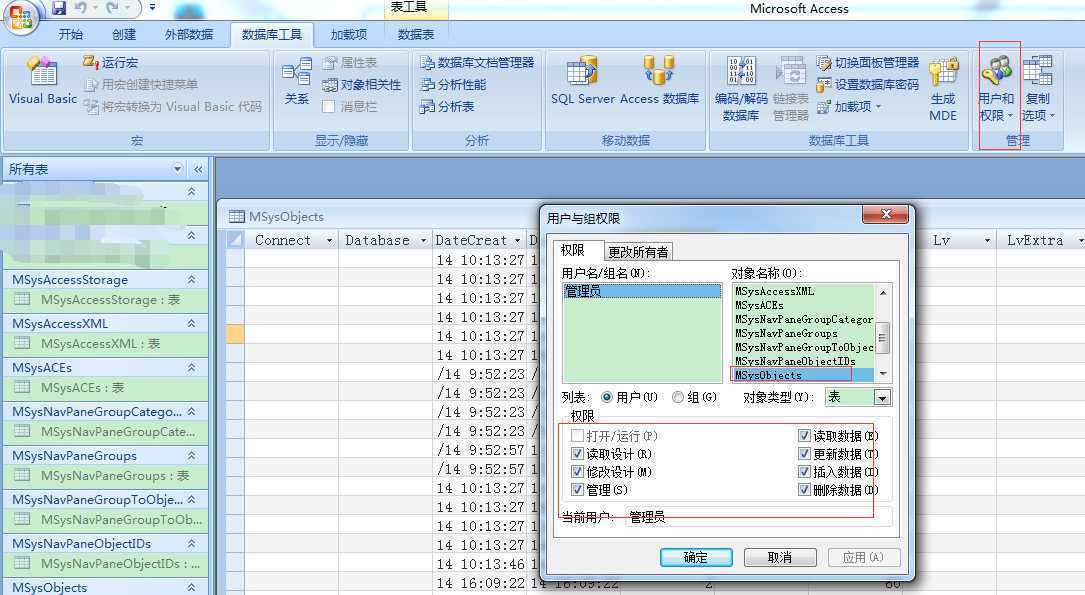The height and width of the screenshot is (595, 1085).
Task: Select 管理员 in user name list
Action: (641, 291)
